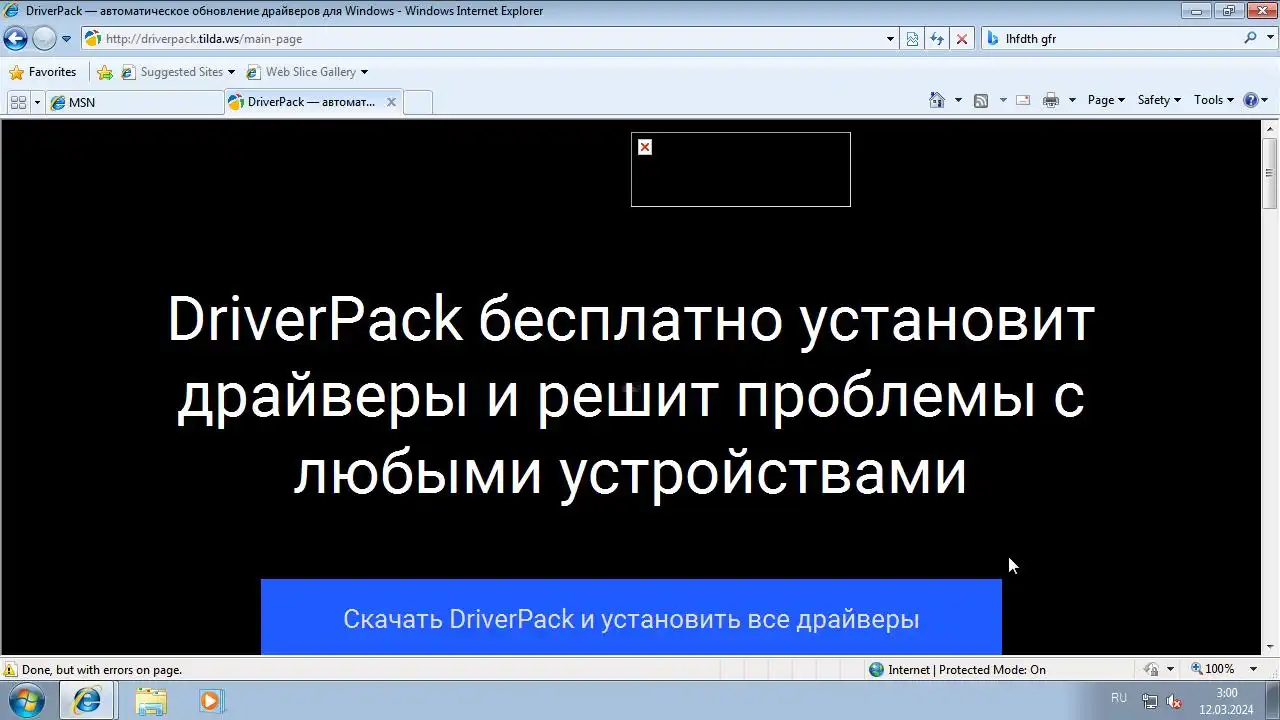The height and width of the screenshot is (720, 1280).
Task: Click the Home icon in command bar
Action: (937, 100)
